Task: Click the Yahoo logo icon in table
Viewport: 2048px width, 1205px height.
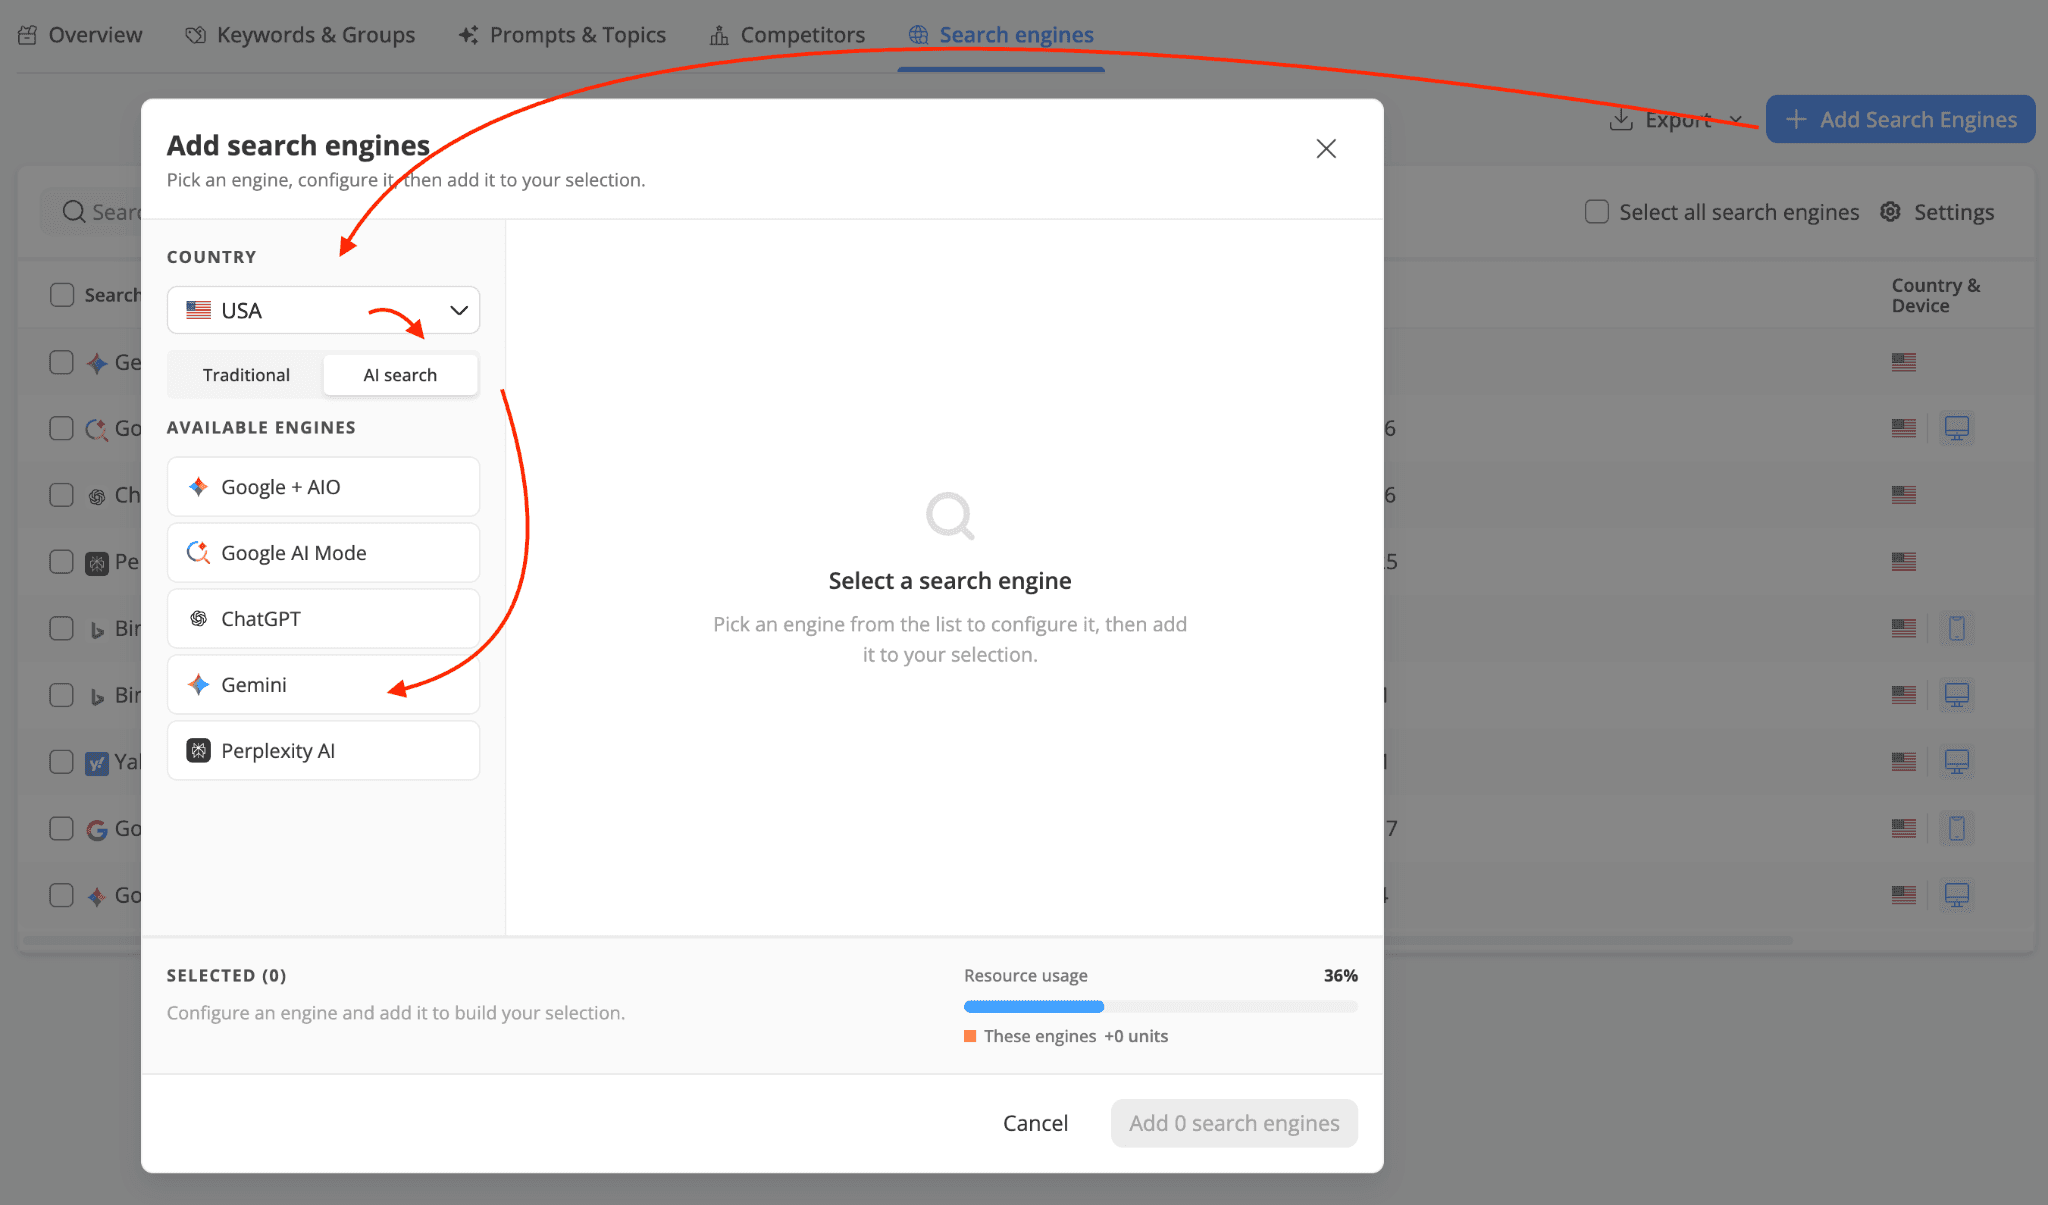Action: pos(97,764)
